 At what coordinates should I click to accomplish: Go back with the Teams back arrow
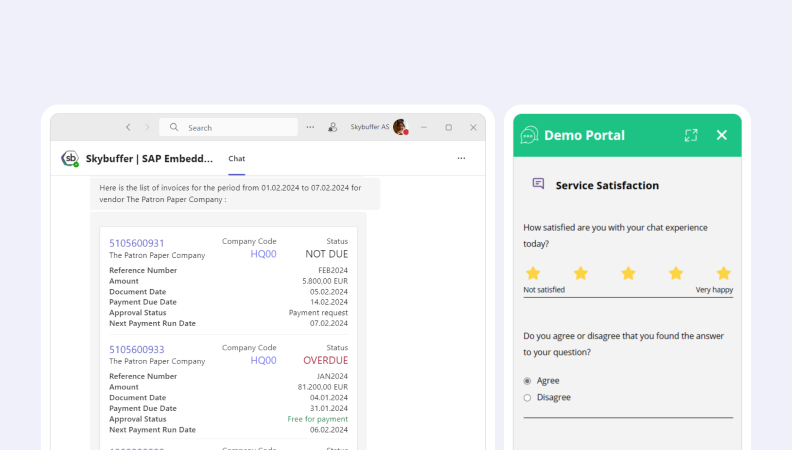[128, 127]
